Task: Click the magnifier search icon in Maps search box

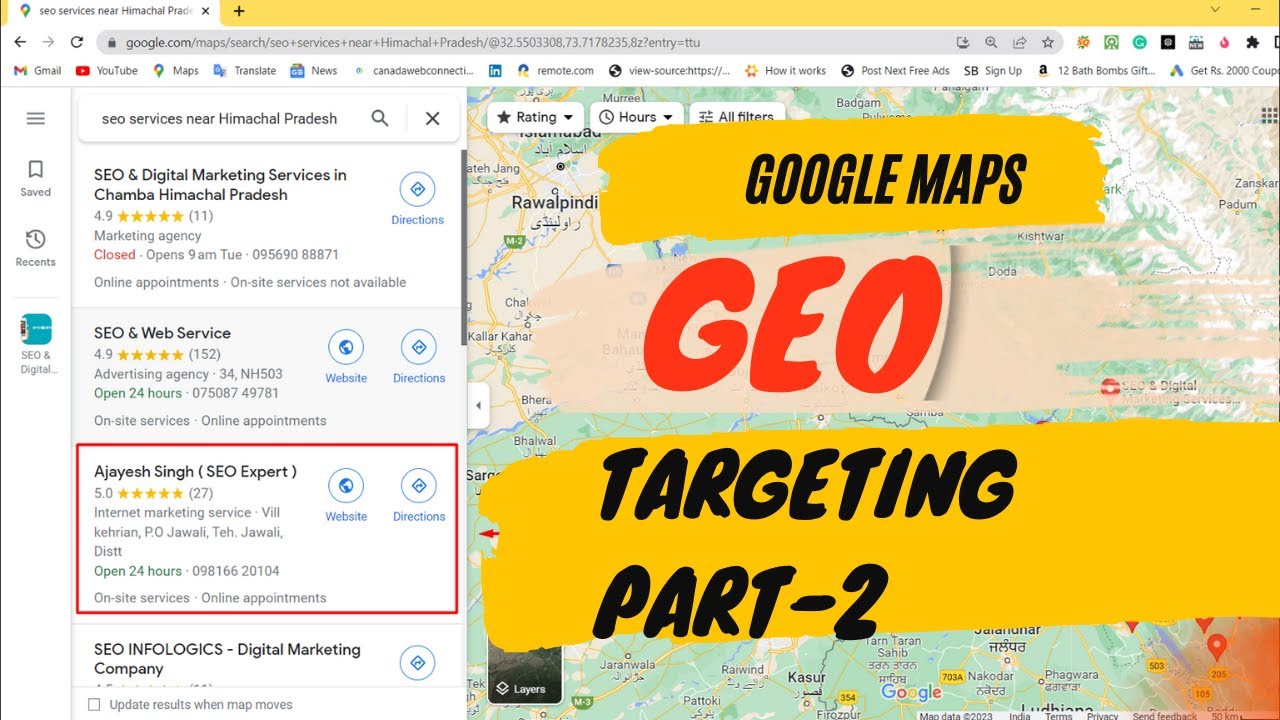Action: (380, 118)
